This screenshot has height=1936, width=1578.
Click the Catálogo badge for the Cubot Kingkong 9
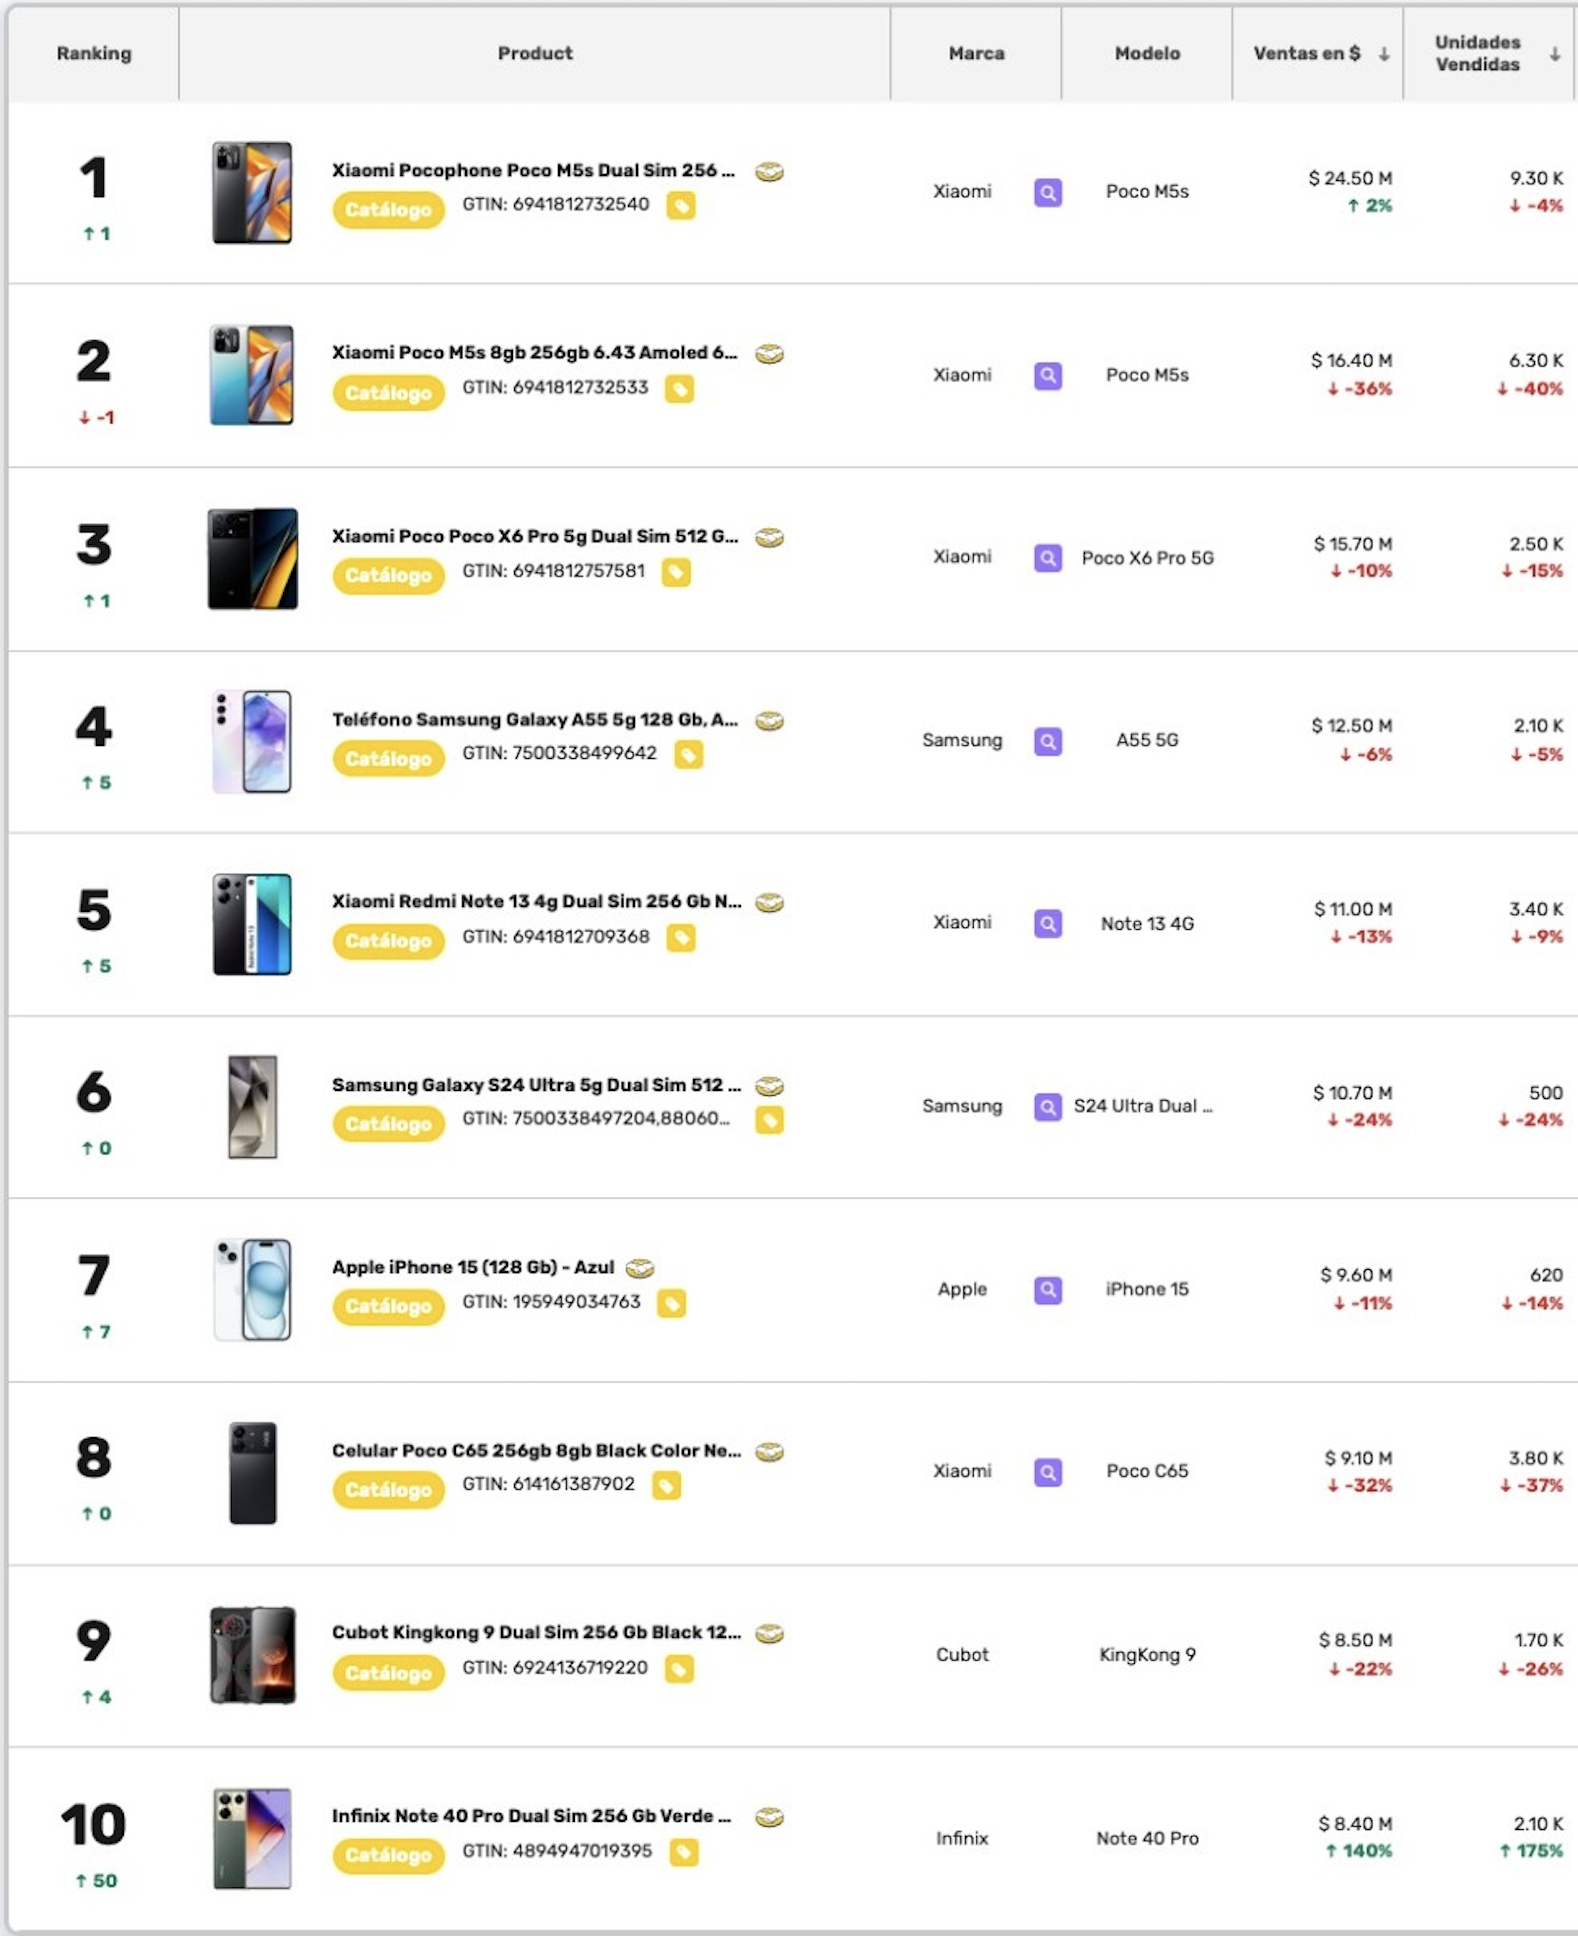pyautogui.click(x=388, y=1673)
